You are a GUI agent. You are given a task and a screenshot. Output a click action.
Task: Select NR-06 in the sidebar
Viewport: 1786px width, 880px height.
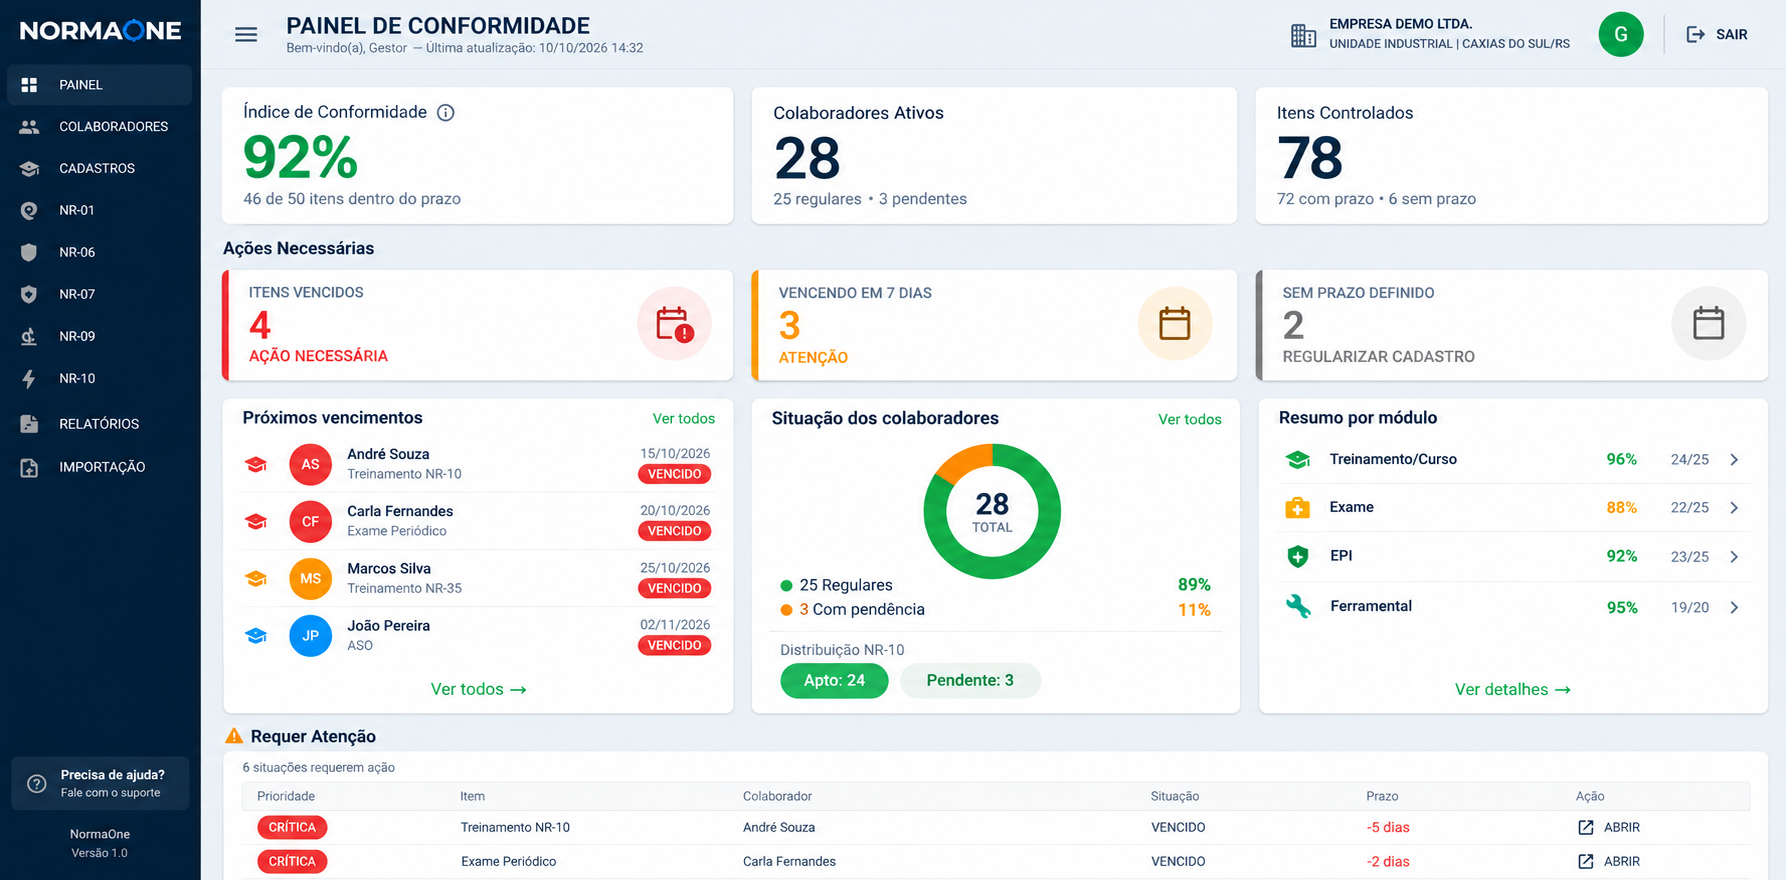pyautogui.click(x=99, y=253)
